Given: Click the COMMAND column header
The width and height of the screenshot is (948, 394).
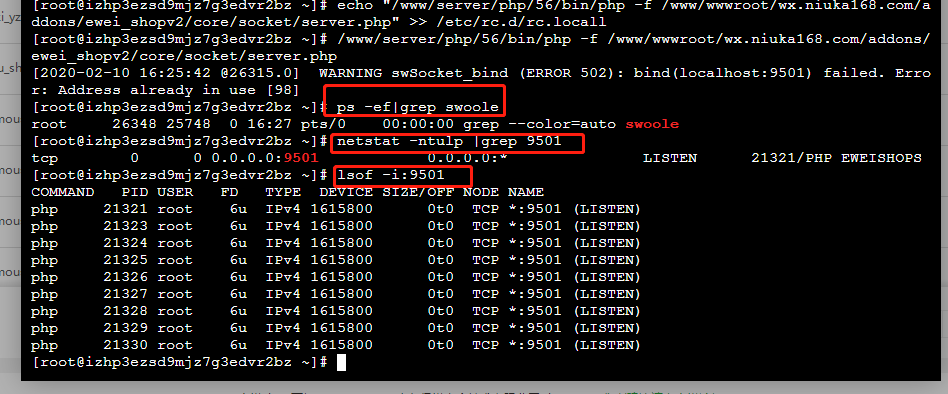Looking at the screenshot, I should (62, 192).
